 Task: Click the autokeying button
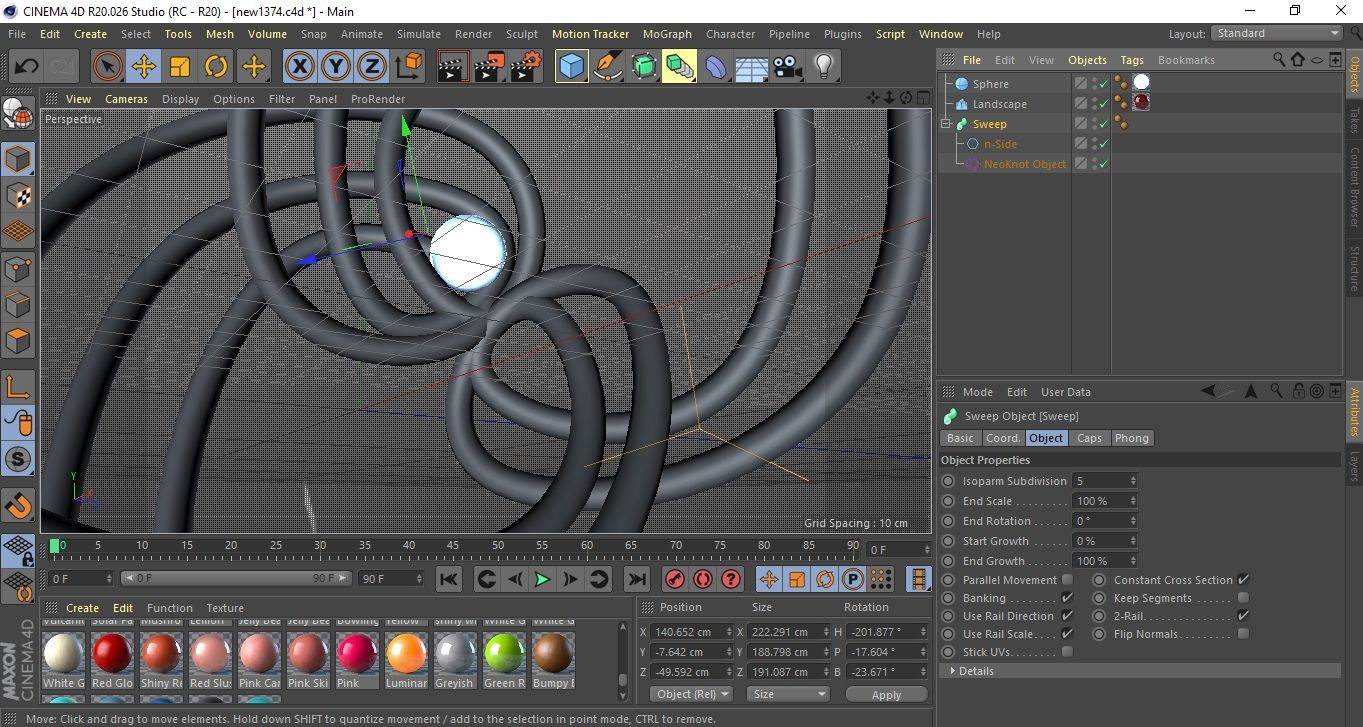(703, 579)
